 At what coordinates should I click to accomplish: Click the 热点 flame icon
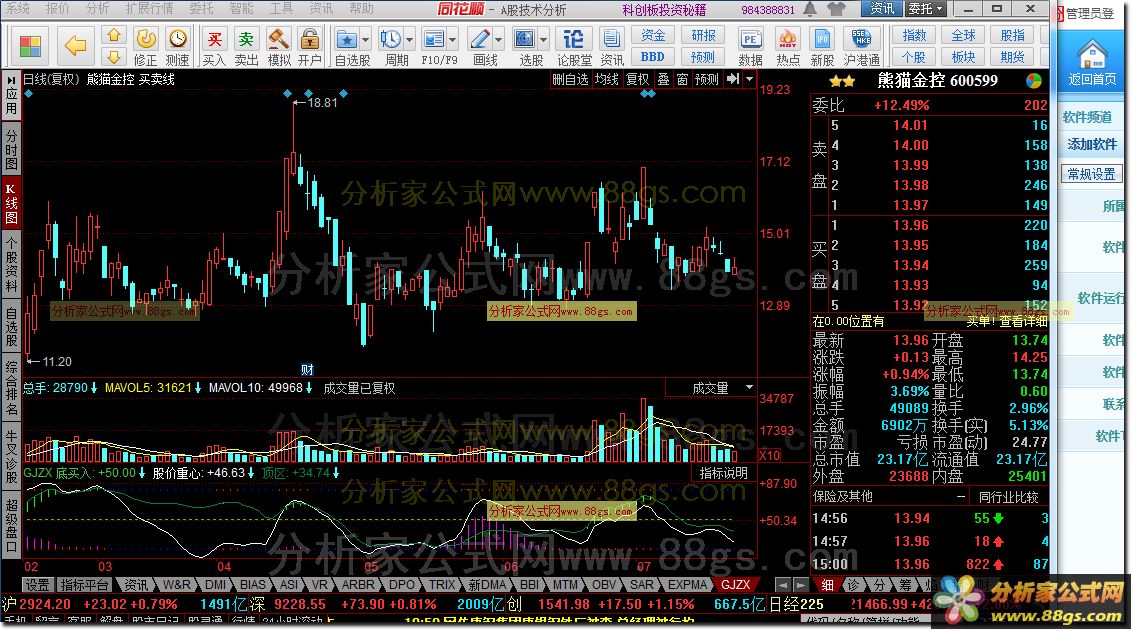[788, 39]
